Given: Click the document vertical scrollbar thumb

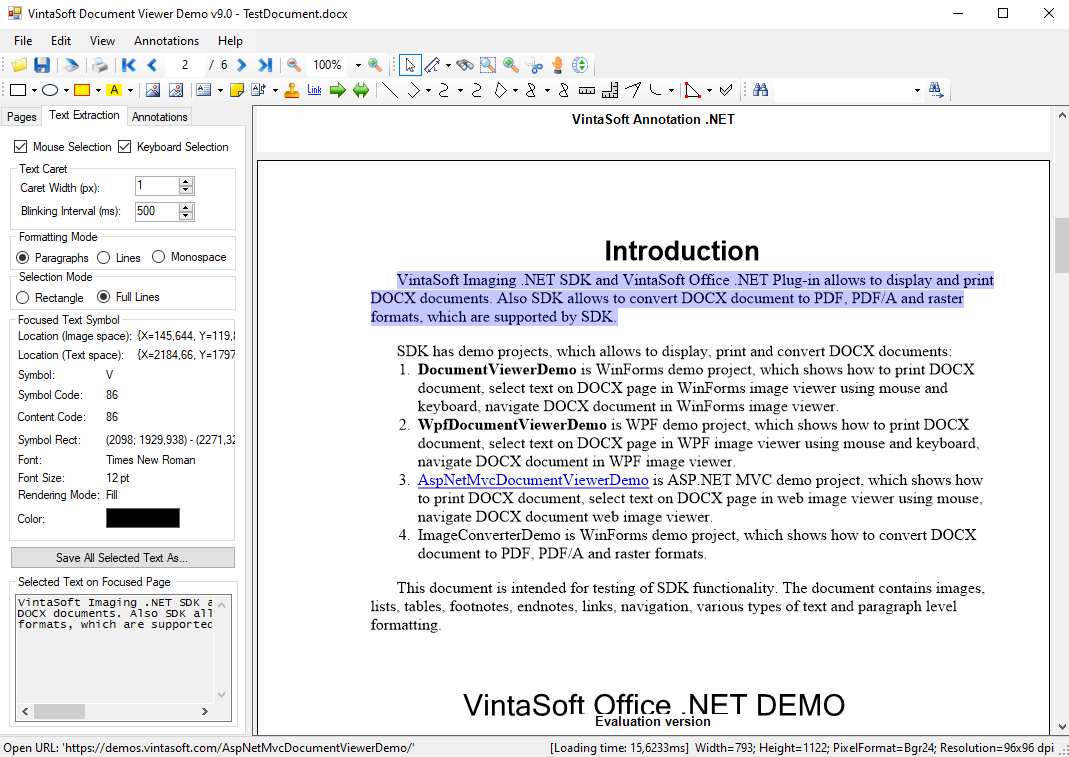Looking at the screenshot, I should [x=1062, y=246].
